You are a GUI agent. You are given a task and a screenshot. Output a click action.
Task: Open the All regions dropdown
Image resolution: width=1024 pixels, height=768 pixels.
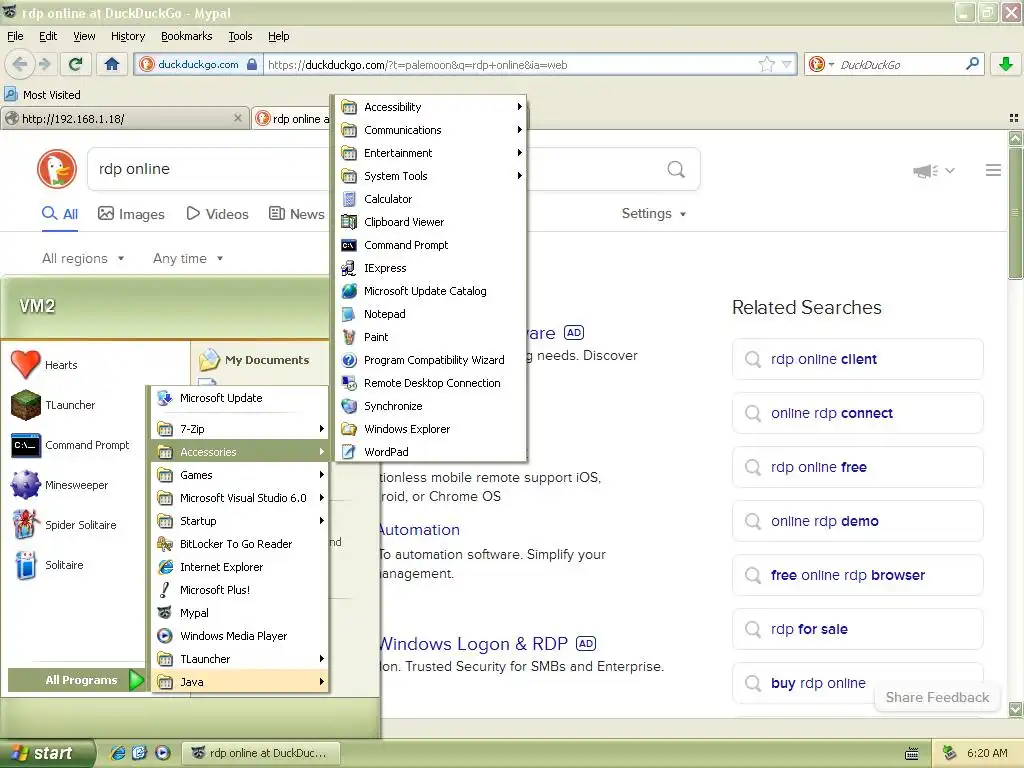tap(83, 259)
